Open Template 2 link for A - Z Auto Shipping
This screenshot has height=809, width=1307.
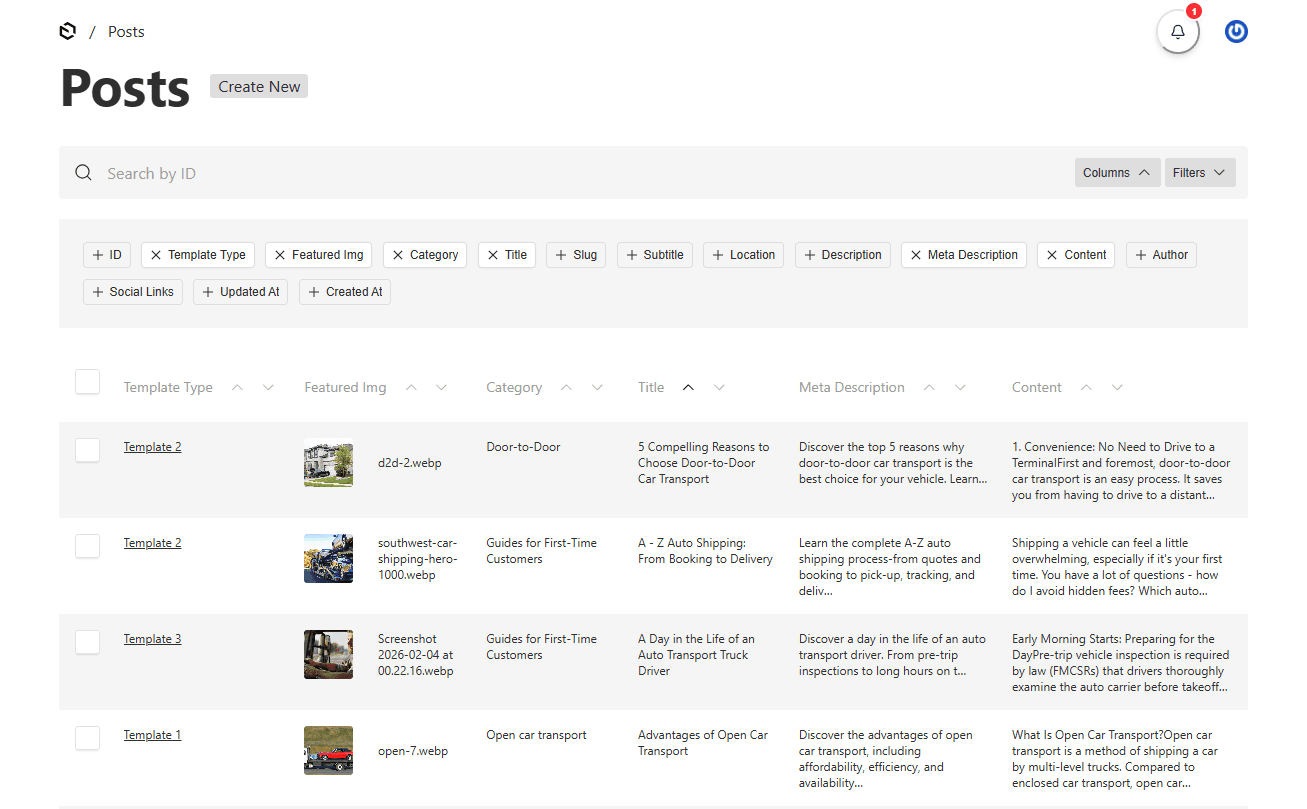tap(153, 543)
